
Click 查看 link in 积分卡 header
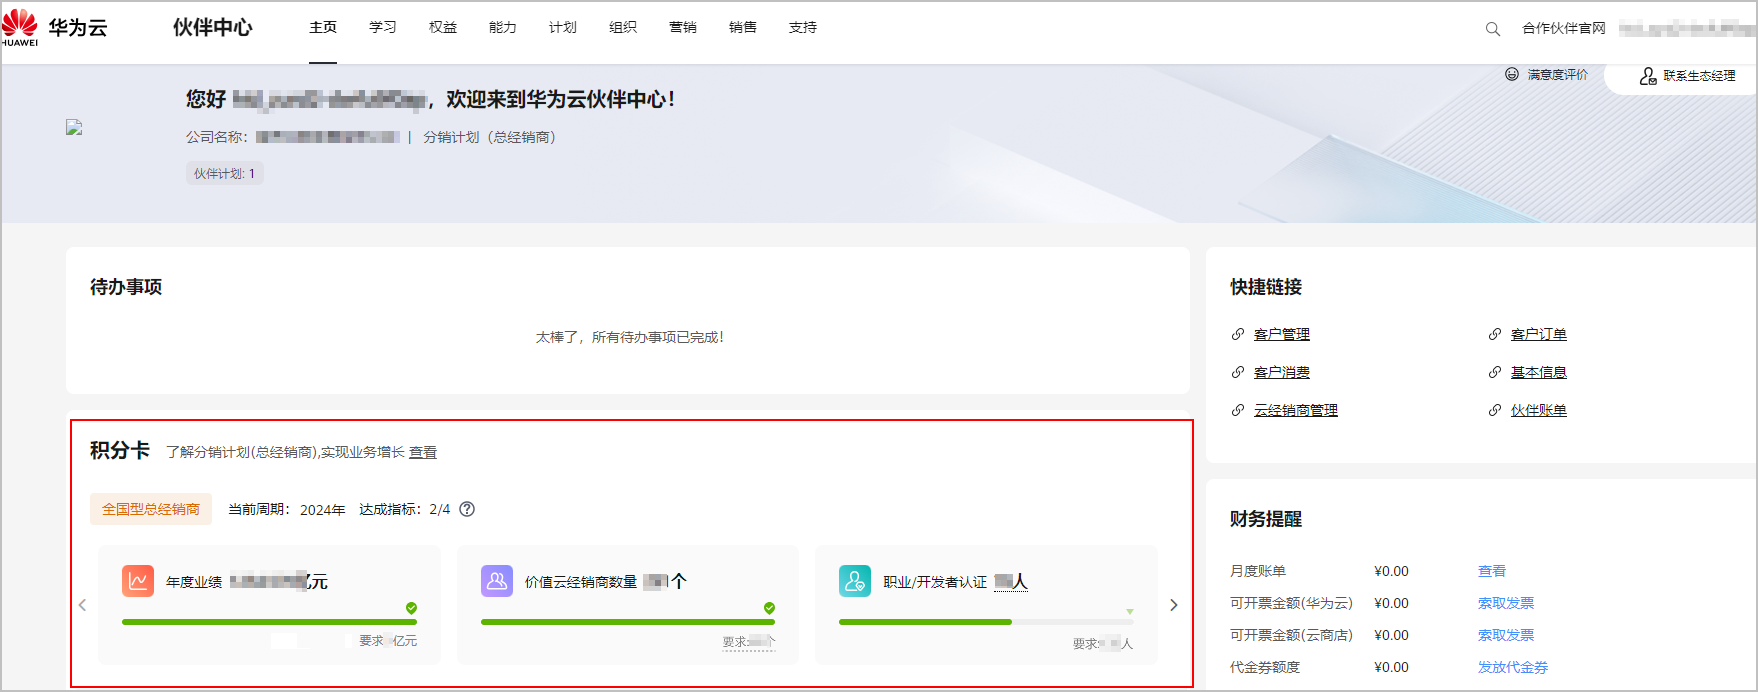pyautogui.click(x=423, y=452)
